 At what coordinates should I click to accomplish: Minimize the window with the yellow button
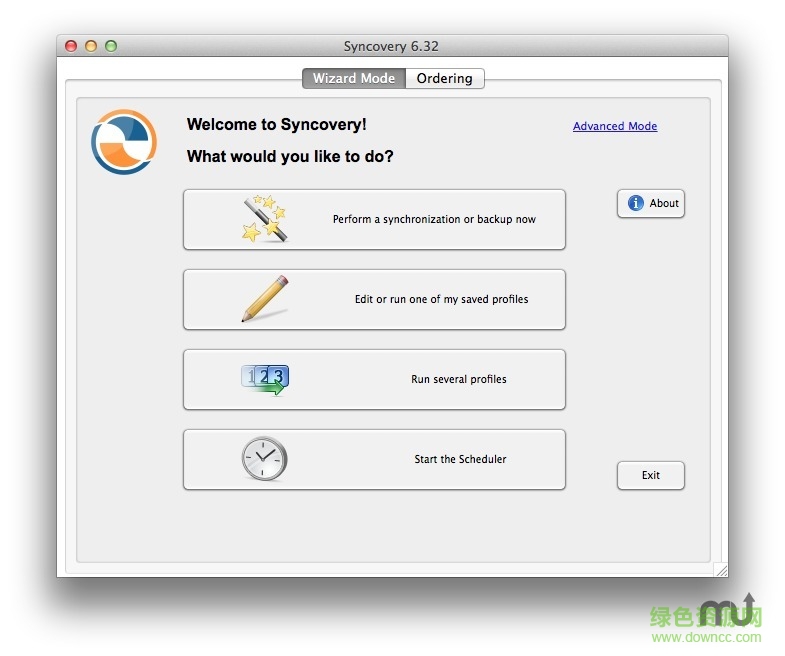(x=91, y=46)
